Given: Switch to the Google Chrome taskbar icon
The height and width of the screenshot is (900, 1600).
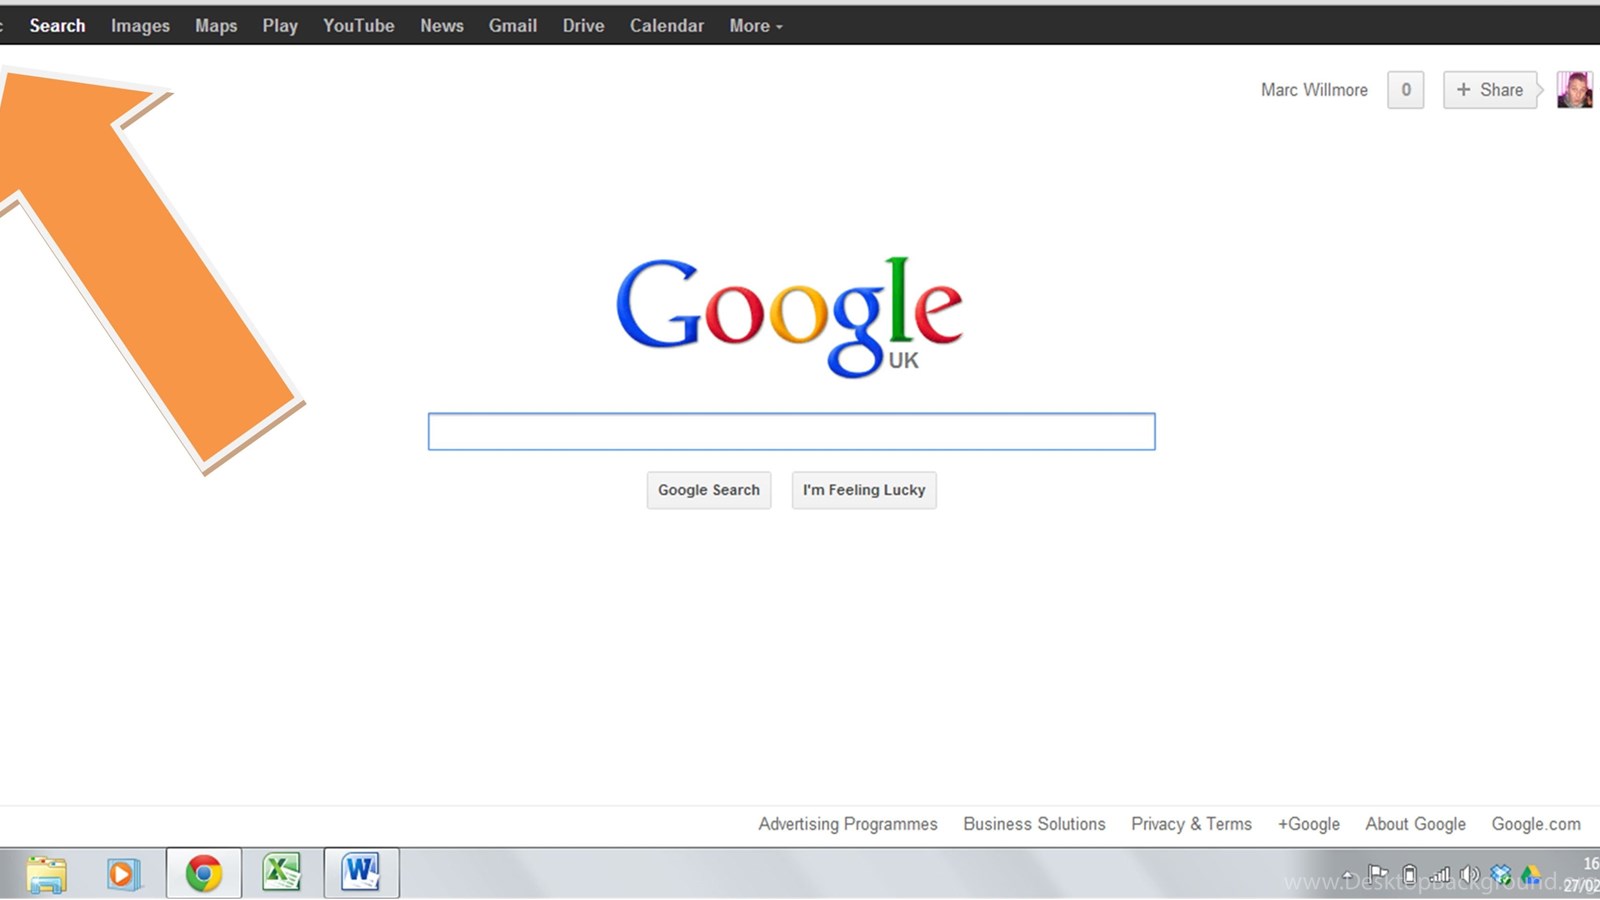Looking at the screenshot, I should pyautogui.click(x=204, y=874).
